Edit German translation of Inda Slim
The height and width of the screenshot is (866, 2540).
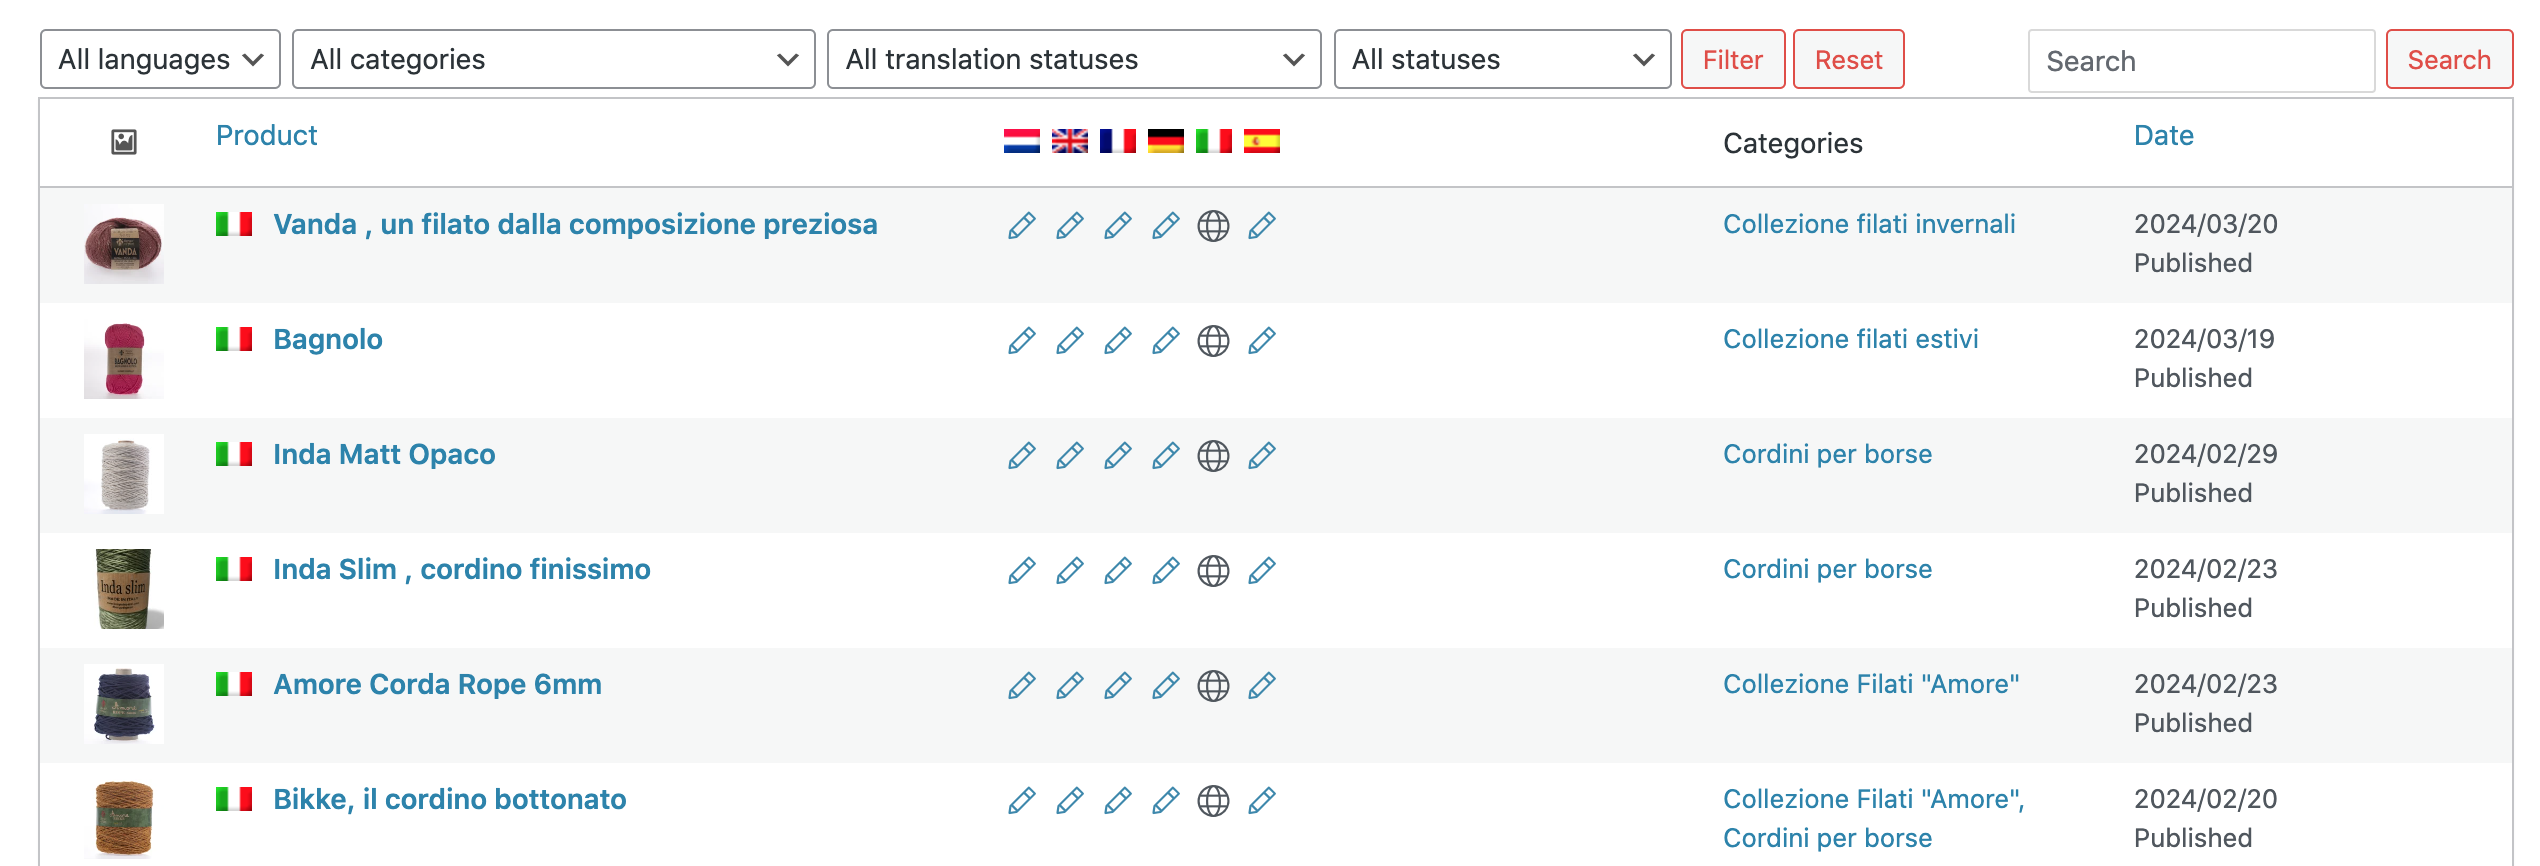(1165, 571)
